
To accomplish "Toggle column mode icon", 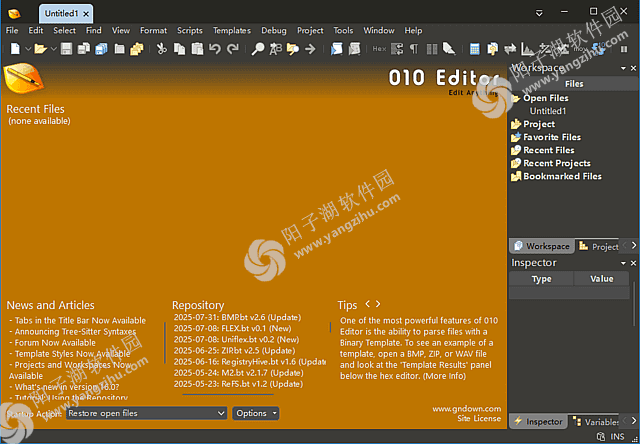I will (x=431, y=49).
